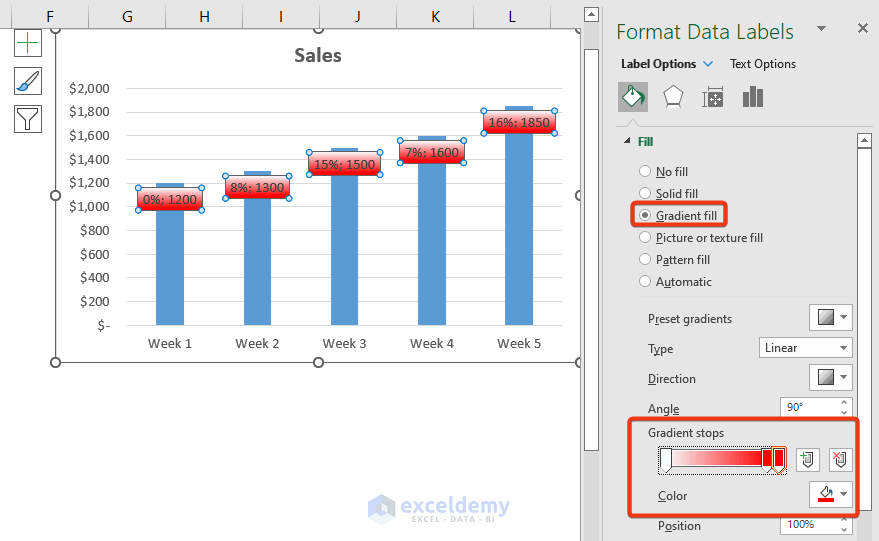Select Effects pentagon icon
The image size is (879, 541).
[673, 97]
